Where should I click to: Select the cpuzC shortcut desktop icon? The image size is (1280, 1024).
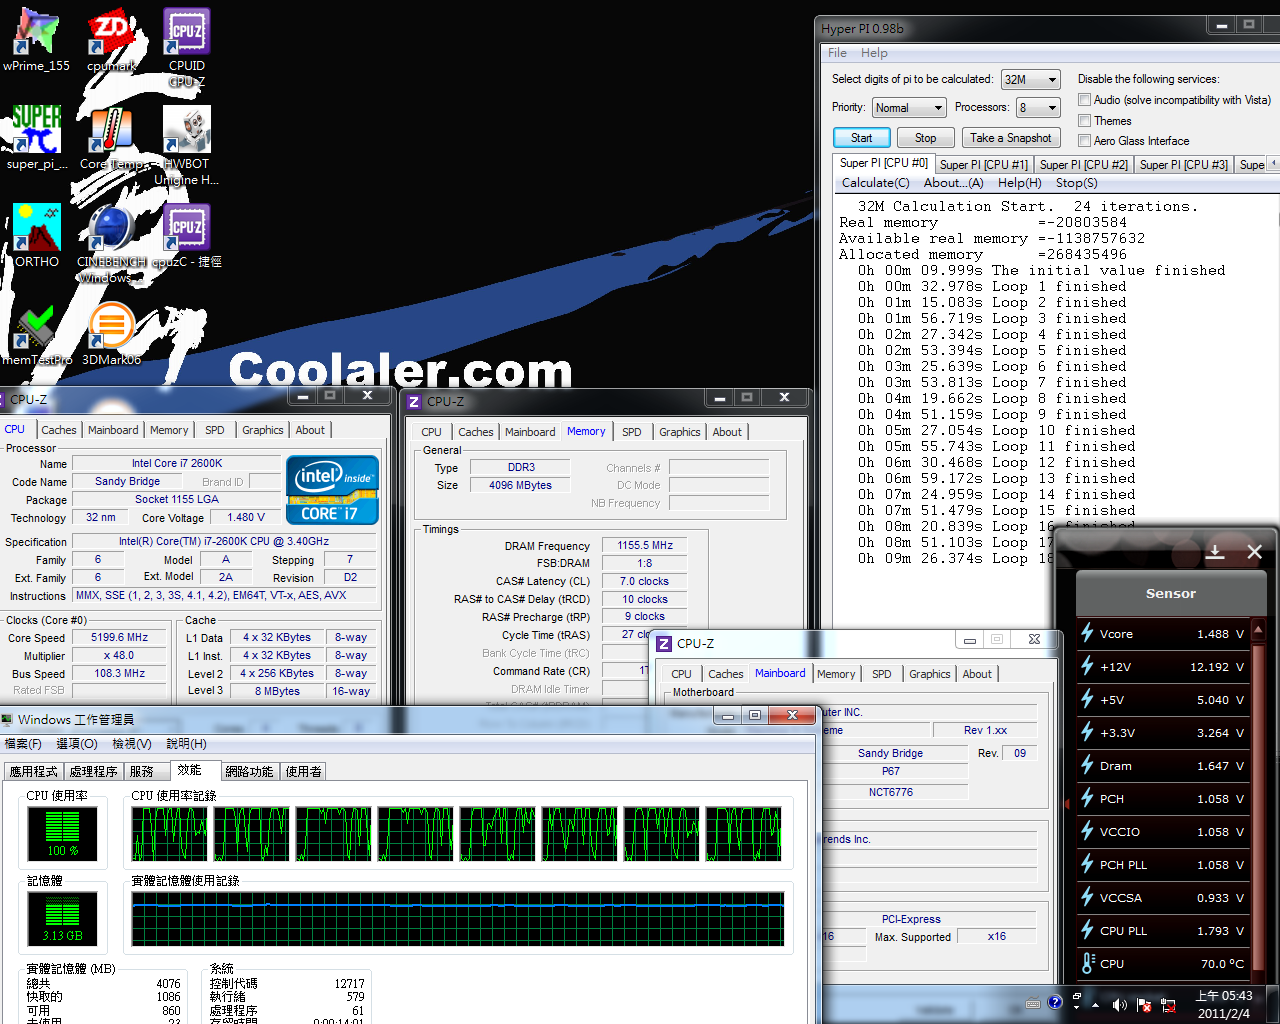[x=186, y=235]
